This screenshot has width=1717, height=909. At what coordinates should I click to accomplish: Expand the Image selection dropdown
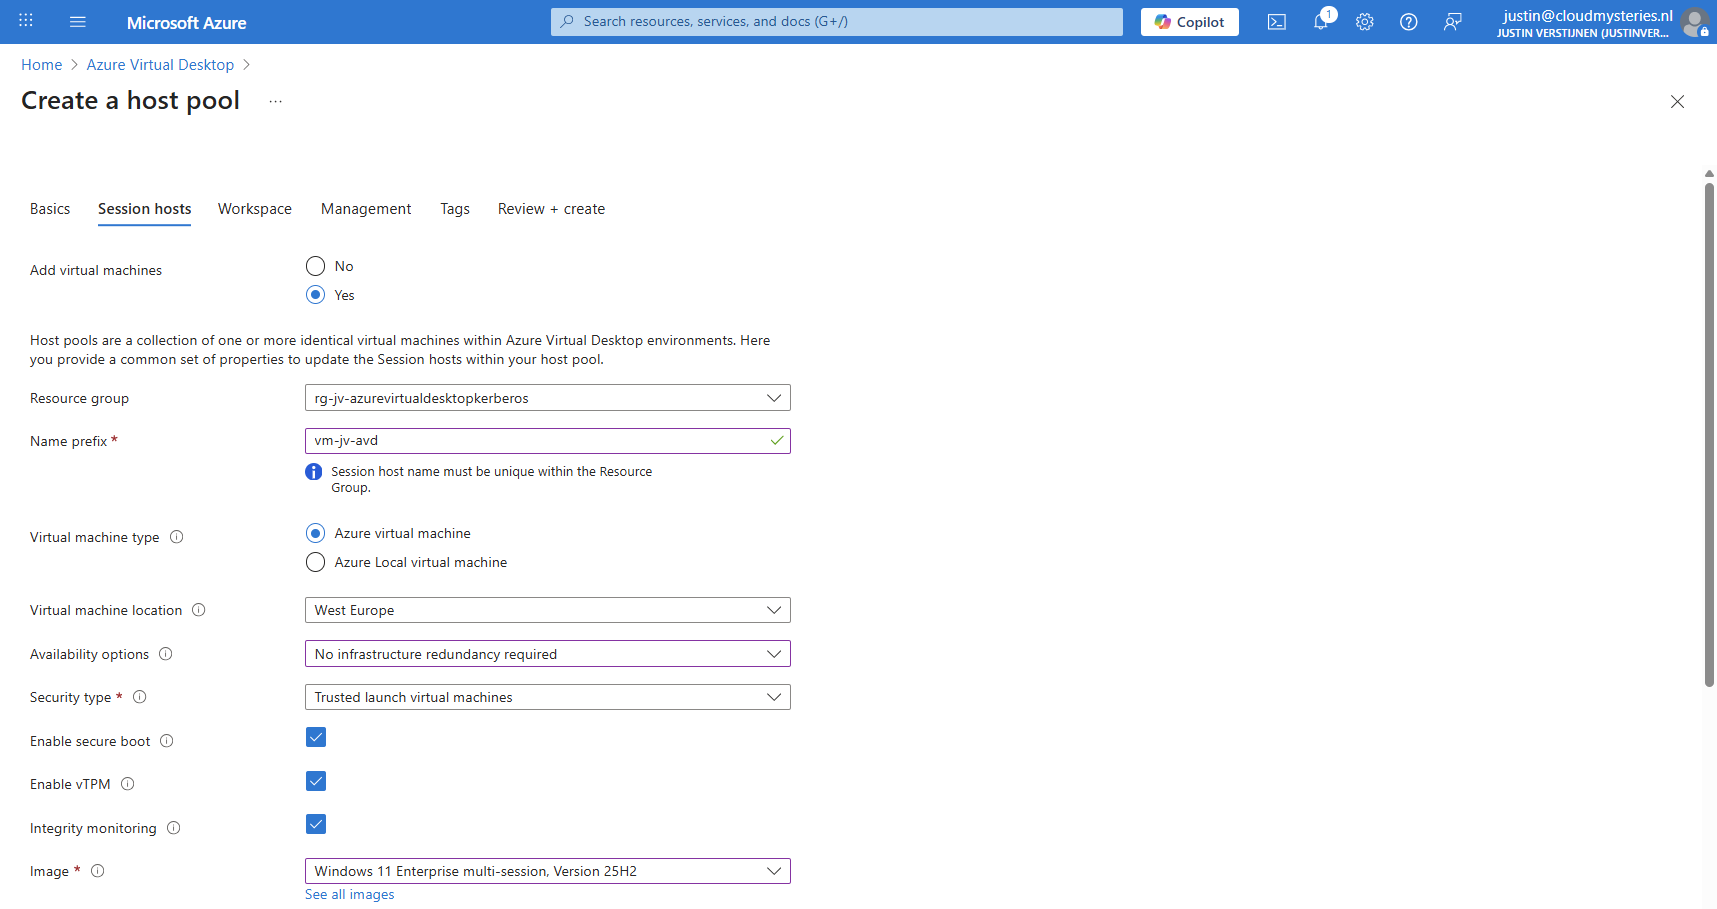tap(547, 871)
